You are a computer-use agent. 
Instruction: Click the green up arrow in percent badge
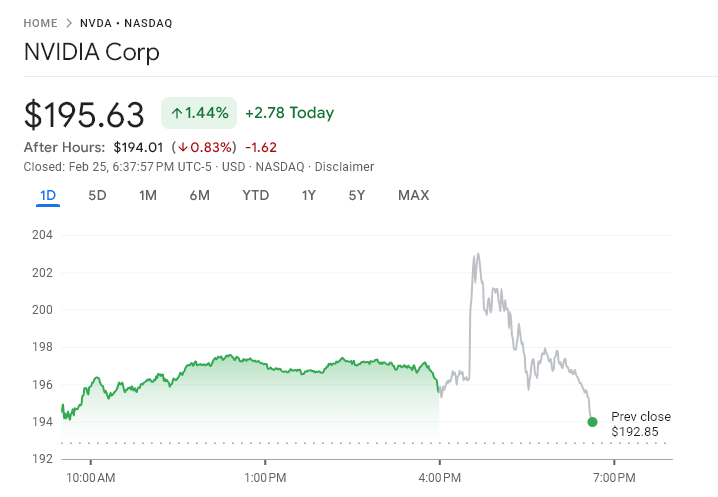point(176,114)
